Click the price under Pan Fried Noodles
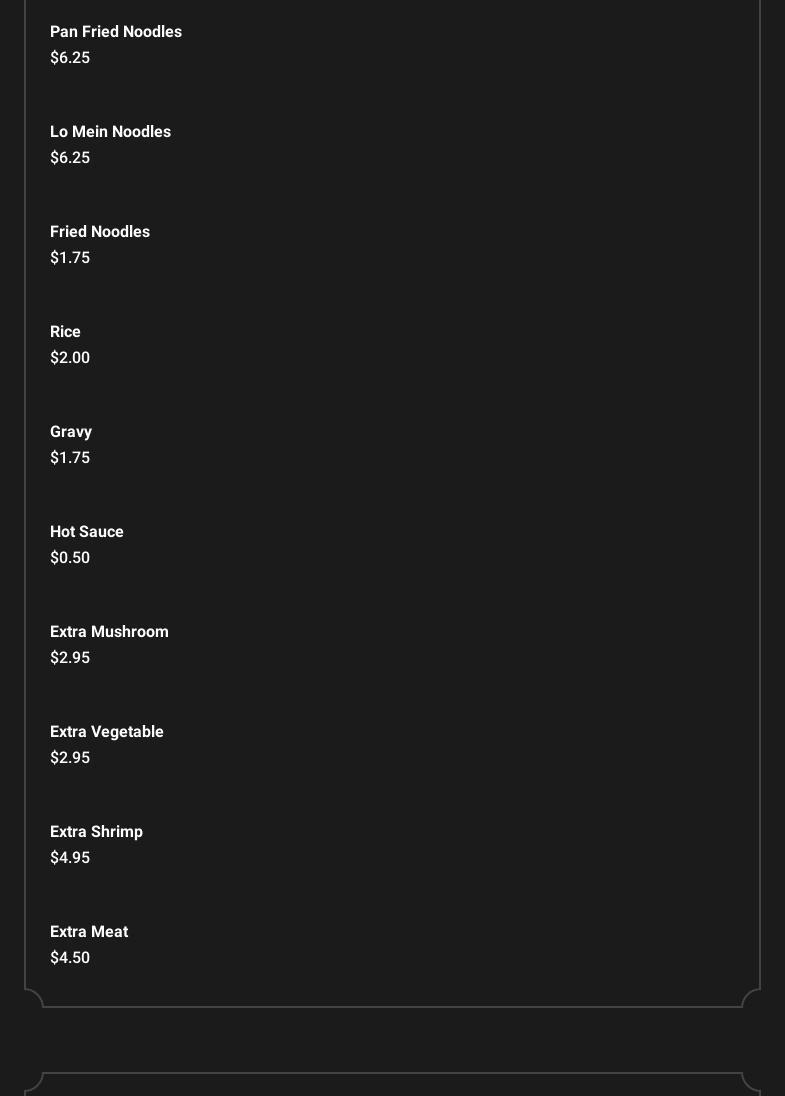Viewport: 785px width, 1096px height. pos(70,58)
